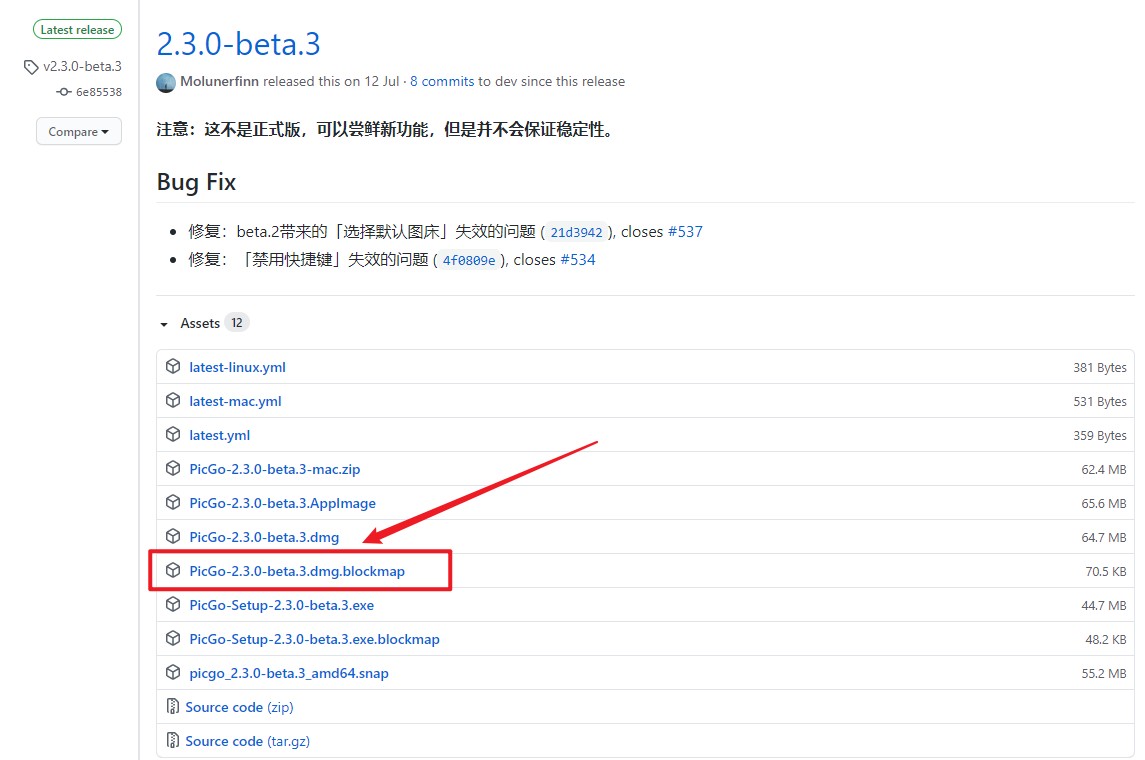1145x760 pixels.
Task: Click the Bug Fix heading
Action: coord(196,182)
